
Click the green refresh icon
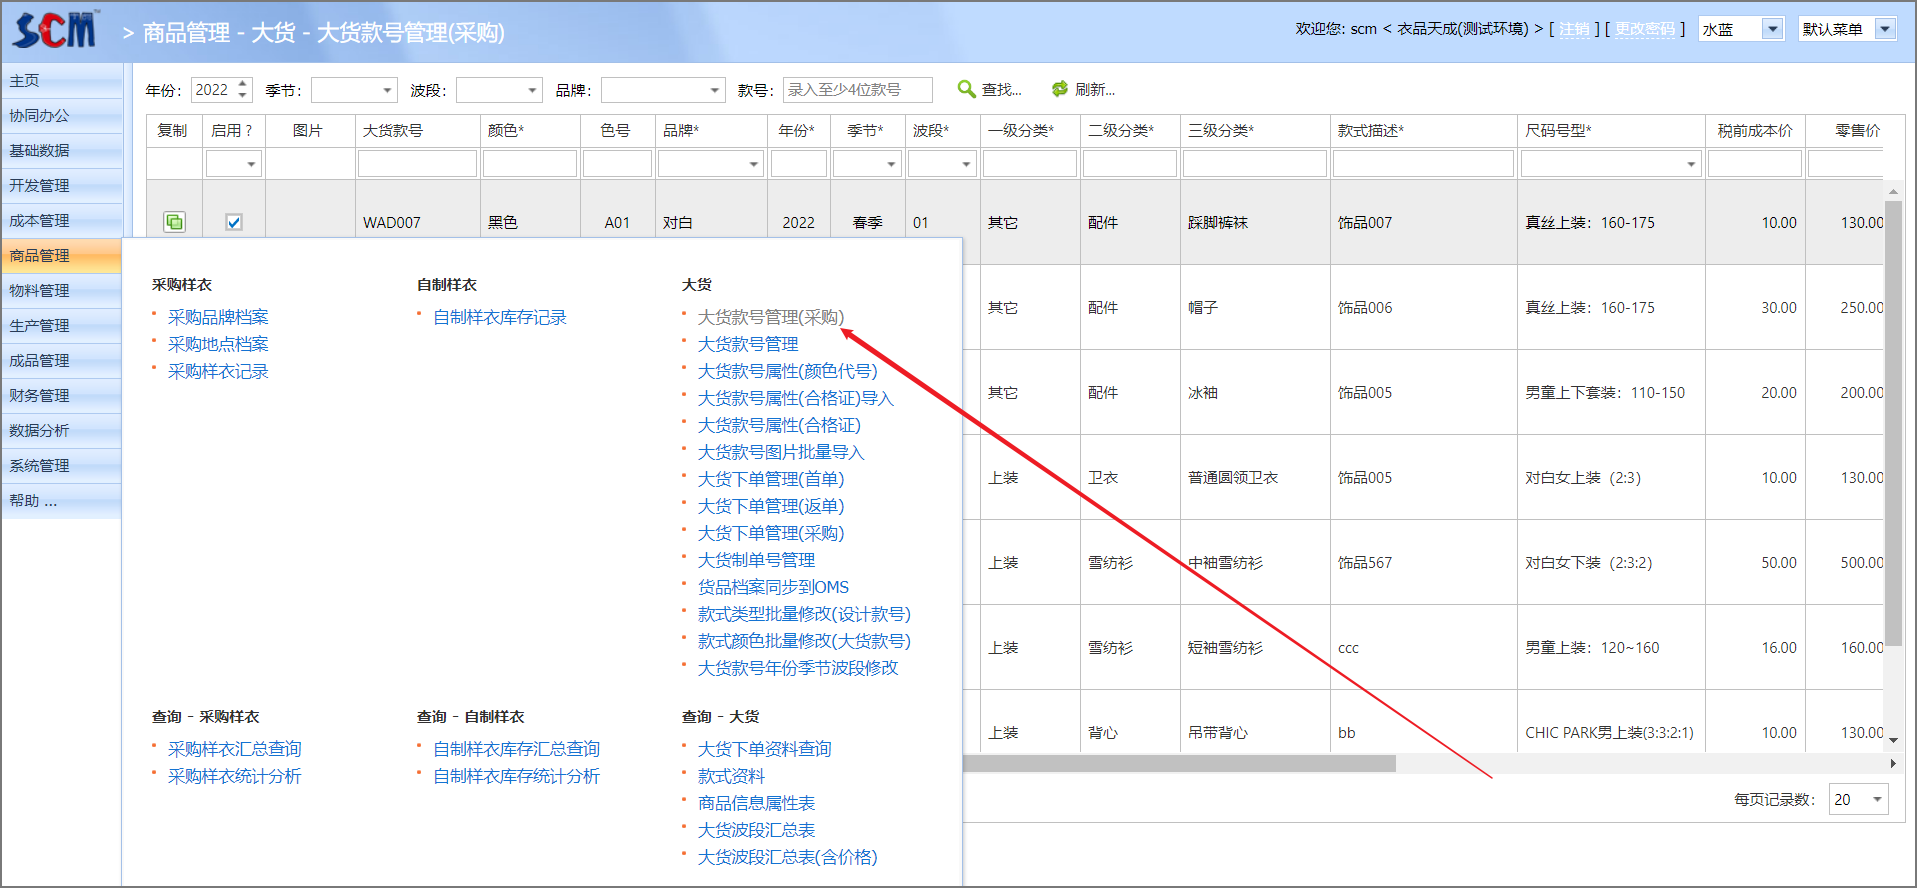(1060, 89)
